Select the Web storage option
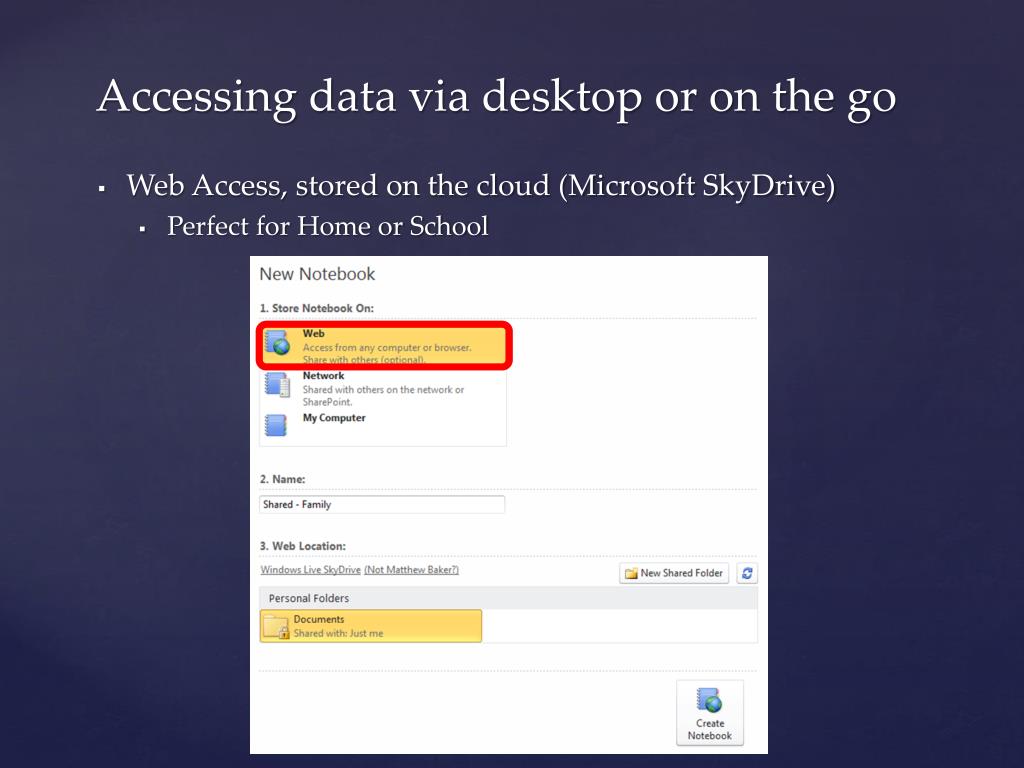 (384, 345)
